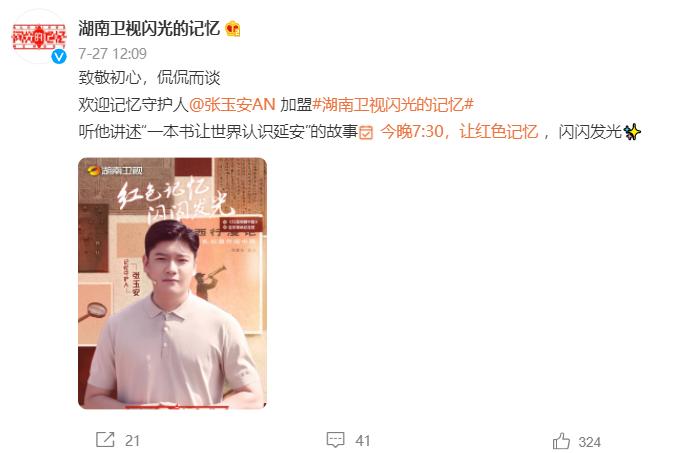Open the 湖南卫视闪光的记忆 profile avatar
Viewport: 674px width, 453px height.
pyautogui.click(x=39, y=36)
